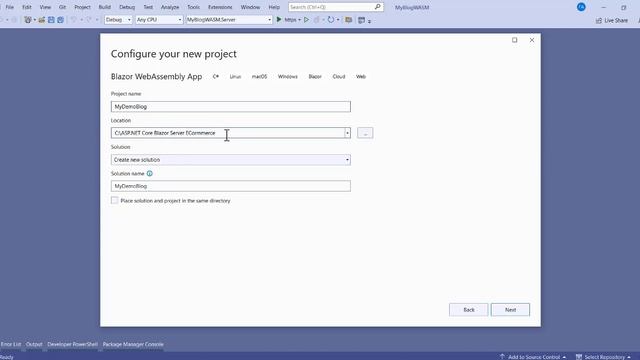Open the Window menu
Image resolution: width=640 pixels, height=360 pixels.
coord(250,7)
